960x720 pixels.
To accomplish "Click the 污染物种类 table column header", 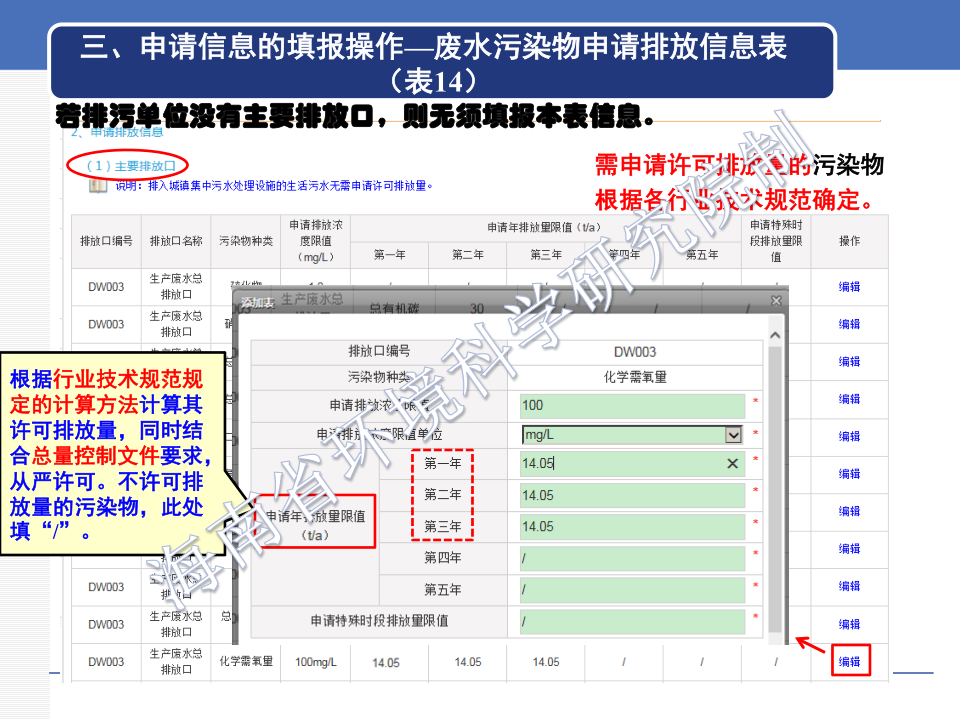I will [x=246, y=241].
